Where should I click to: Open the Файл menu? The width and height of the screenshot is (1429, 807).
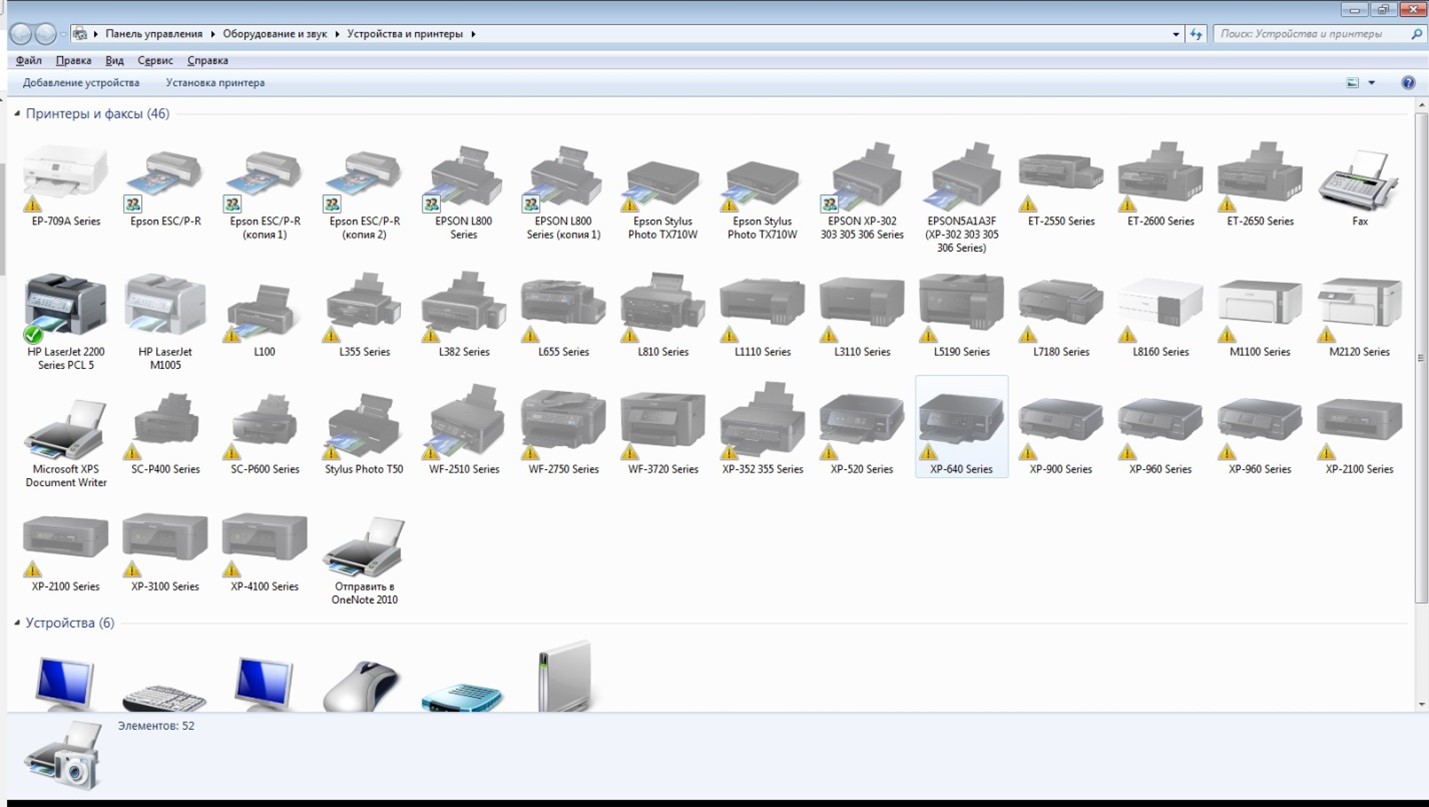point(29,61)
